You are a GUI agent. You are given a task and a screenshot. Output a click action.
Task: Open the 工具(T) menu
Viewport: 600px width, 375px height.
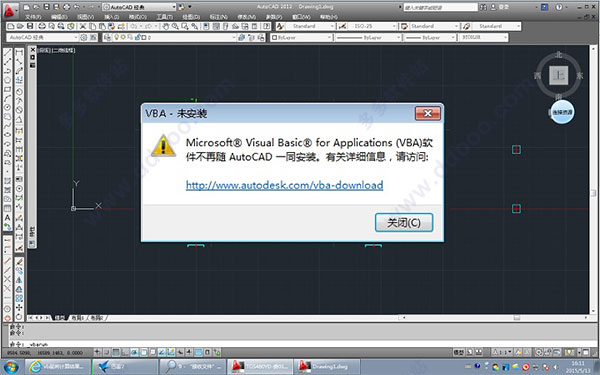click(164, 17)
